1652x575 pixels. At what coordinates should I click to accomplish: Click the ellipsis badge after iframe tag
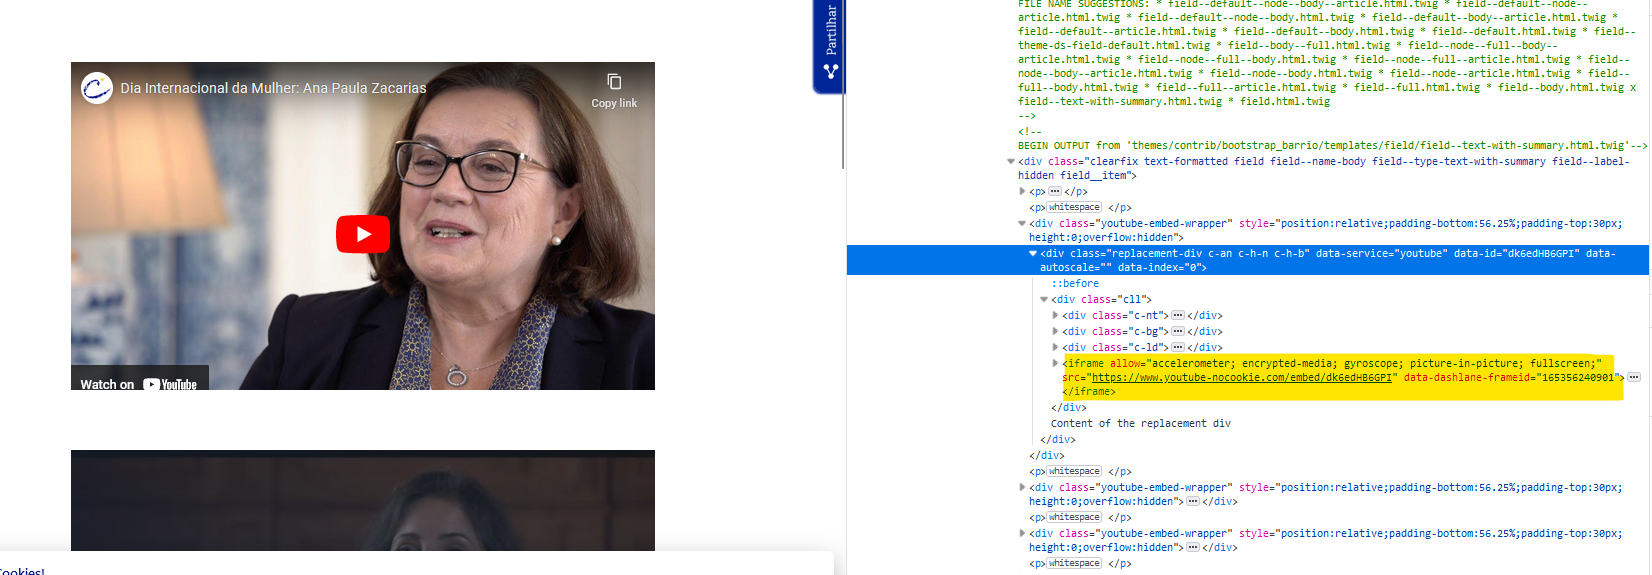[x=1633, y=377]
